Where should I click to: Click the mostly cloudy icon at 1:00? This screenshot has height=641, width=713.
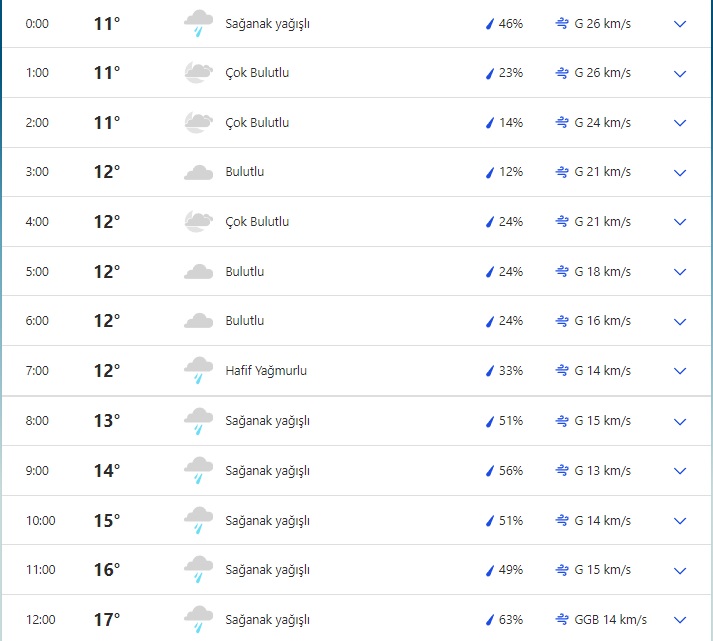click(198, 73)
